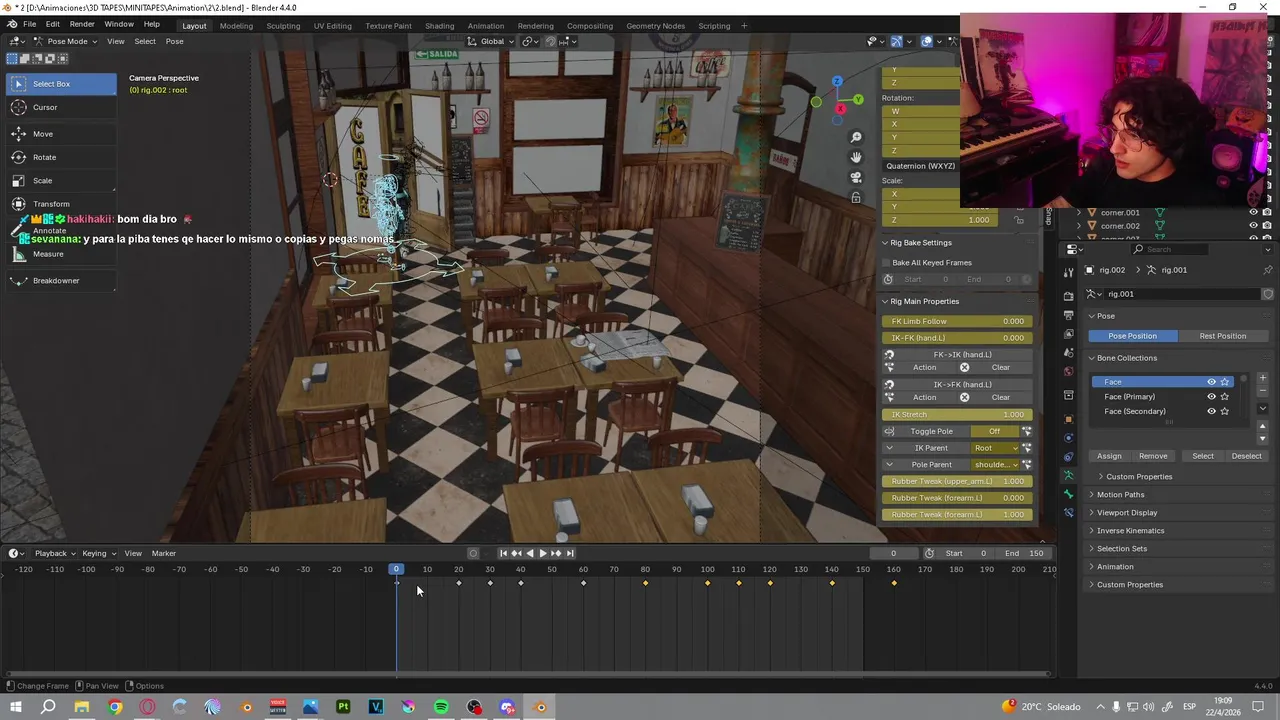This screenshot has width=1280, height=720.
Task: Select the Measure tool
Action: pyautogui.click(x=60, y=254)
